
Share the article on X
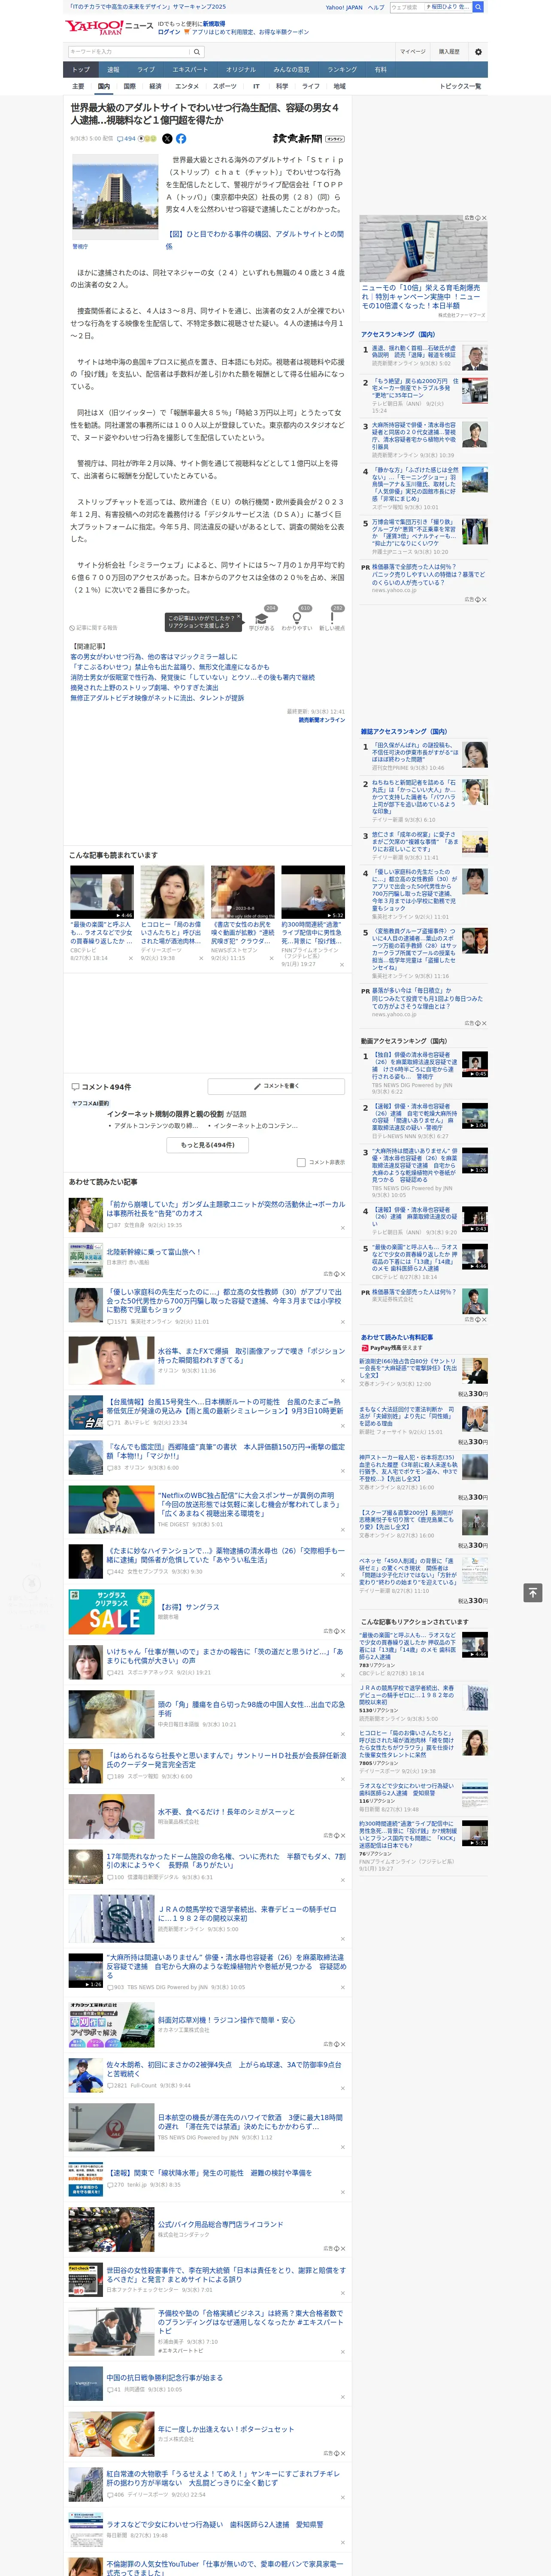(x=167, y=139)
